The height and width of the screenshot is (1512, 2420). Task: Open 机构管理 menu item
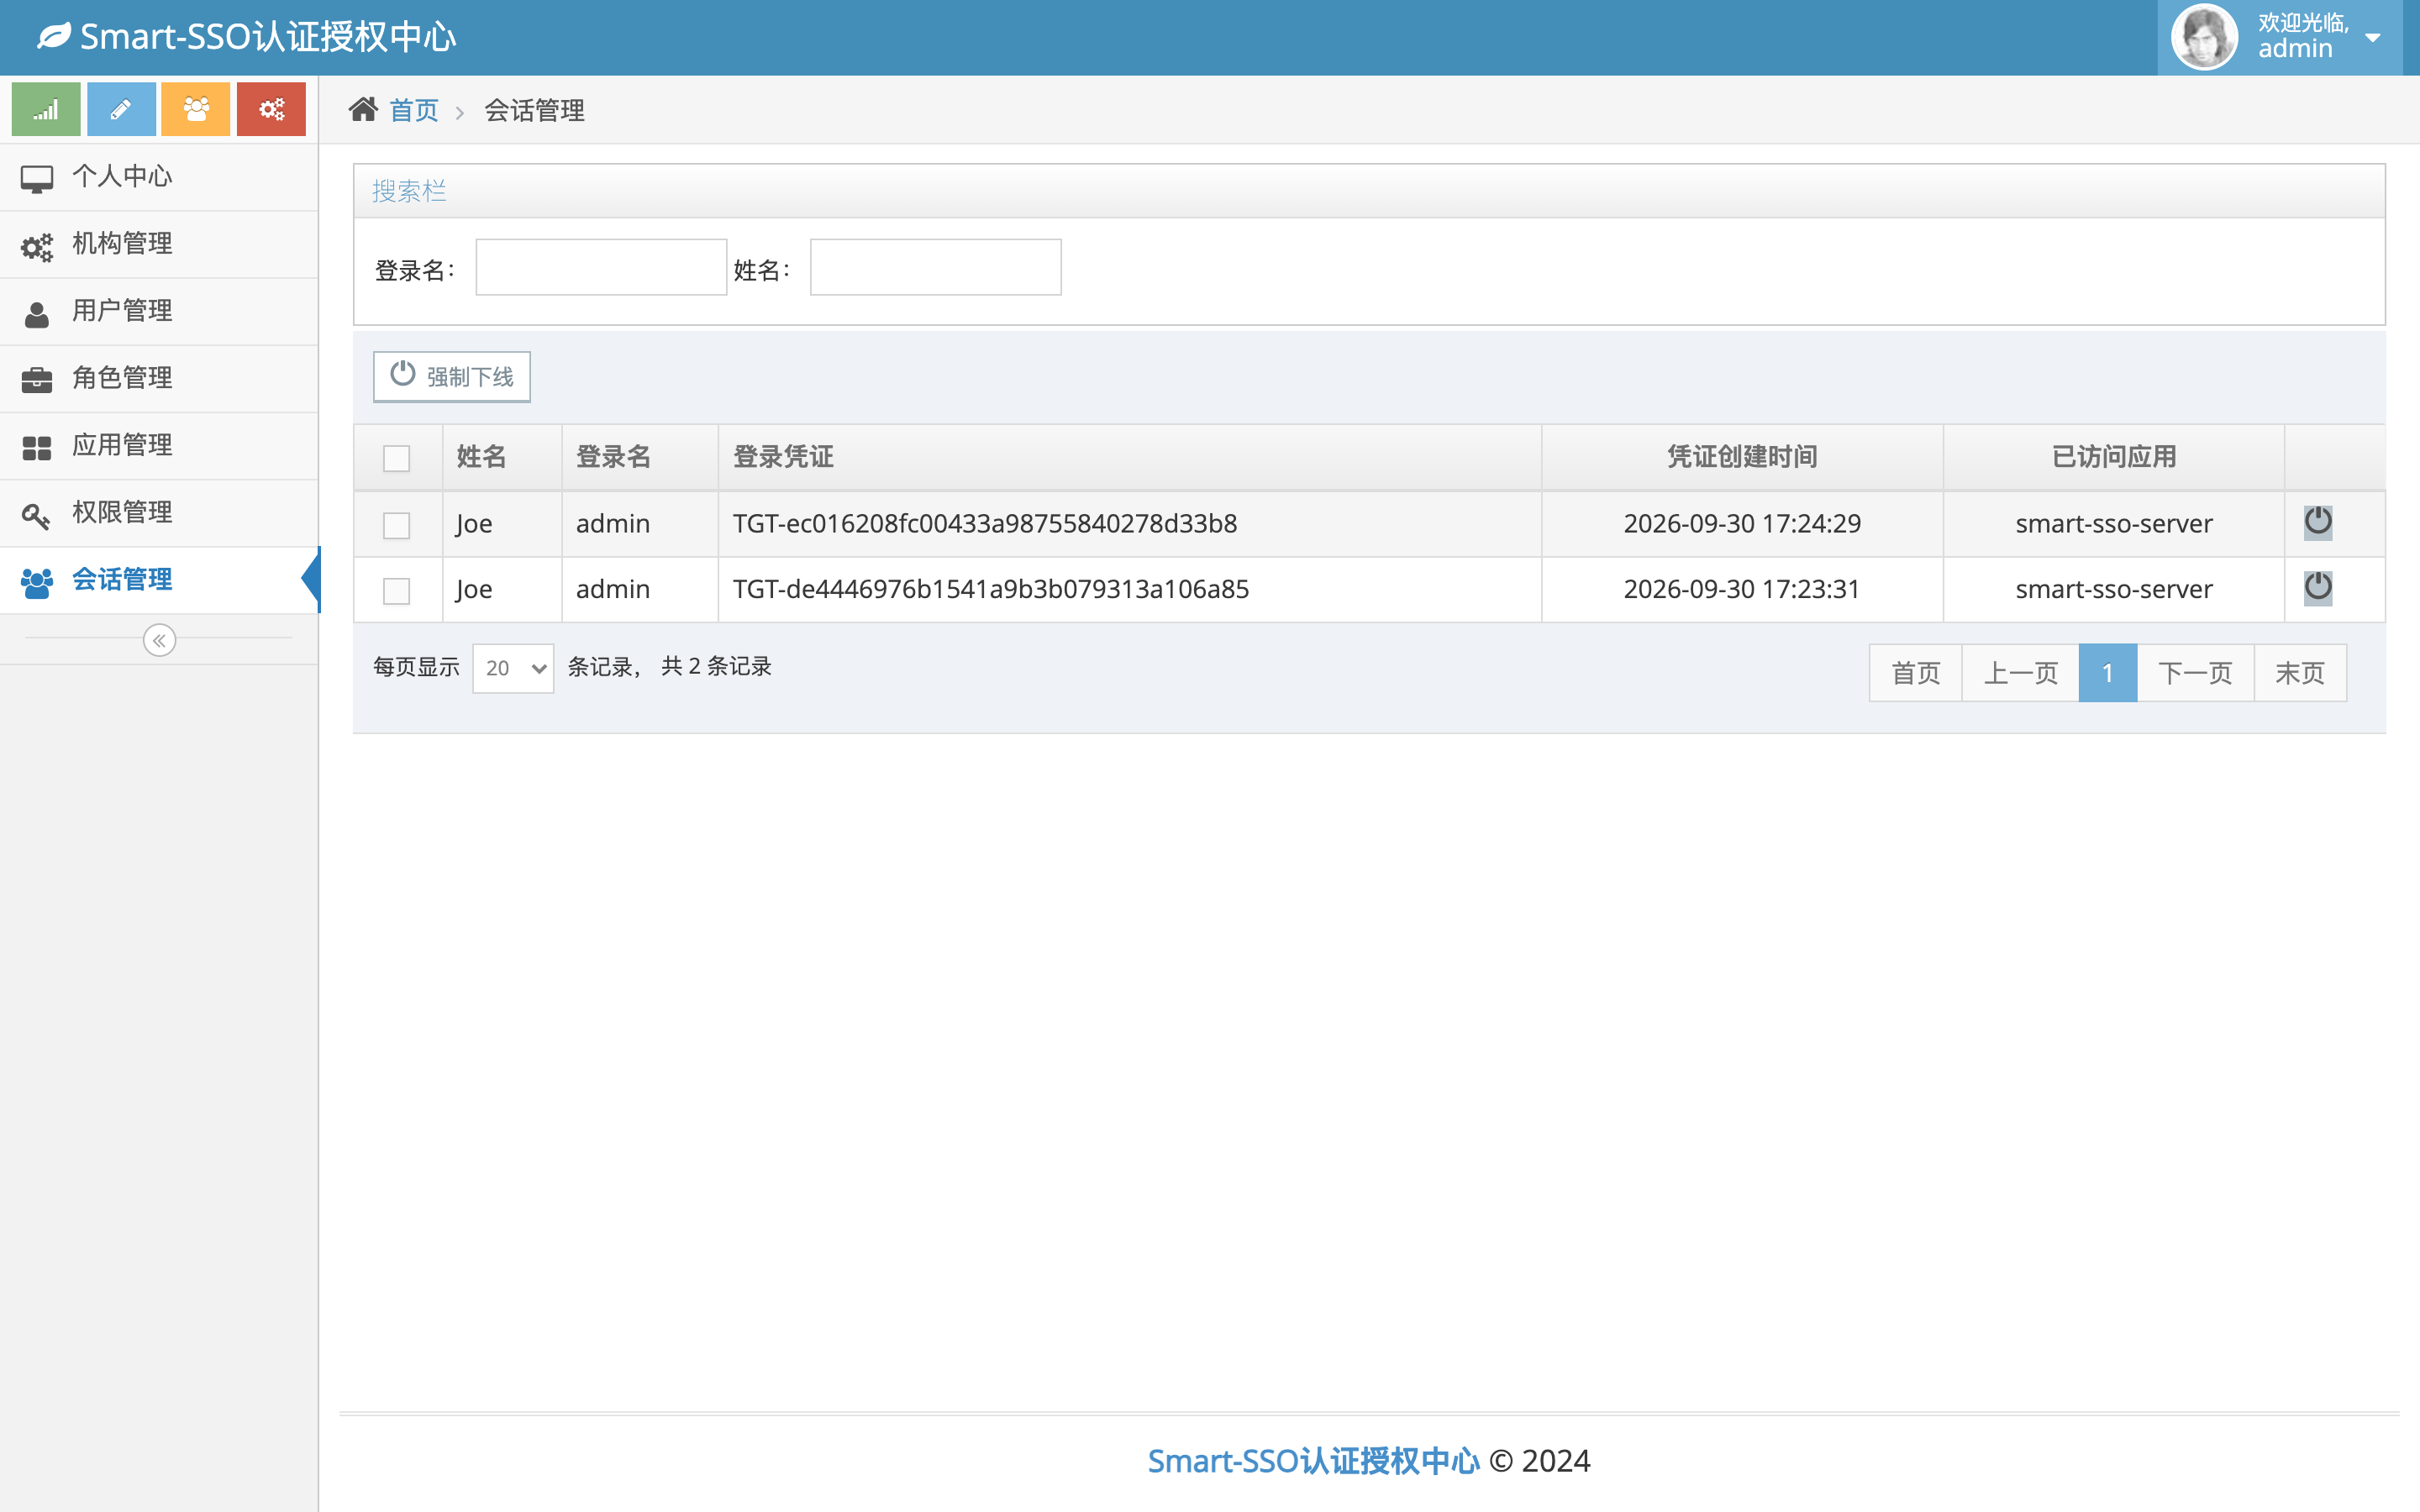tap(159, 244)
